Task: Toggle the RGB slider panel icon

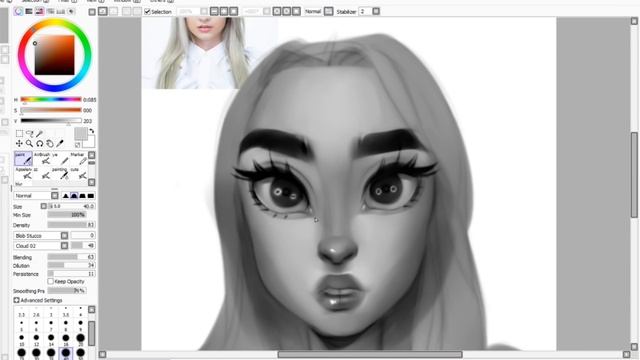Action: point(29,11)
